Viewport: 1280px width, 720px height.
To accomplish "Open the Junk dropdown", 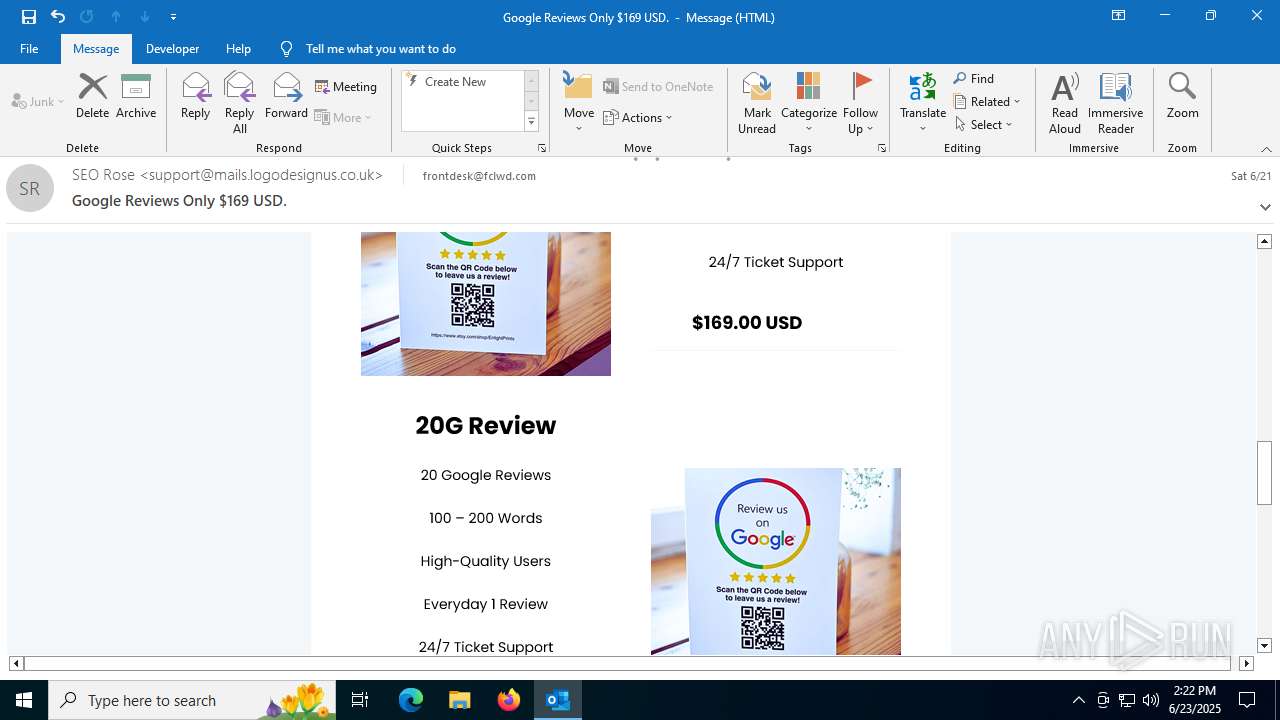I will pos(38,101).
